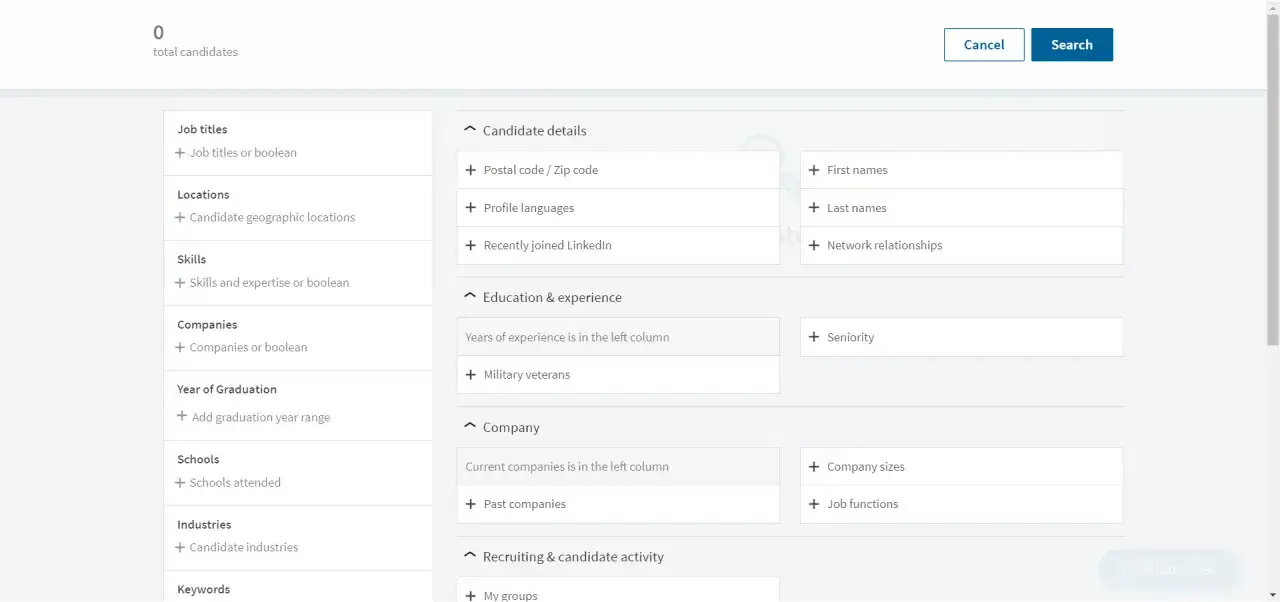Click the plus icon beside Profile languages

tap(471, 207)
